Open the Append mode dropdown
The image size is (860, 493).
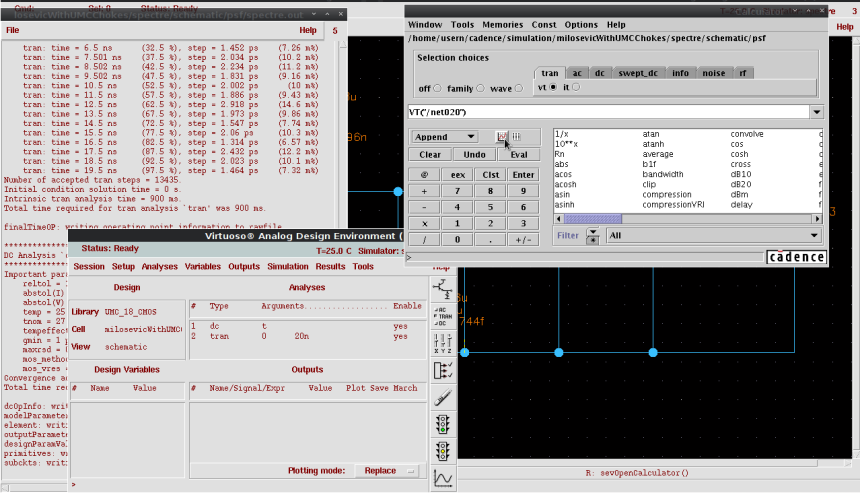[444, 137]
